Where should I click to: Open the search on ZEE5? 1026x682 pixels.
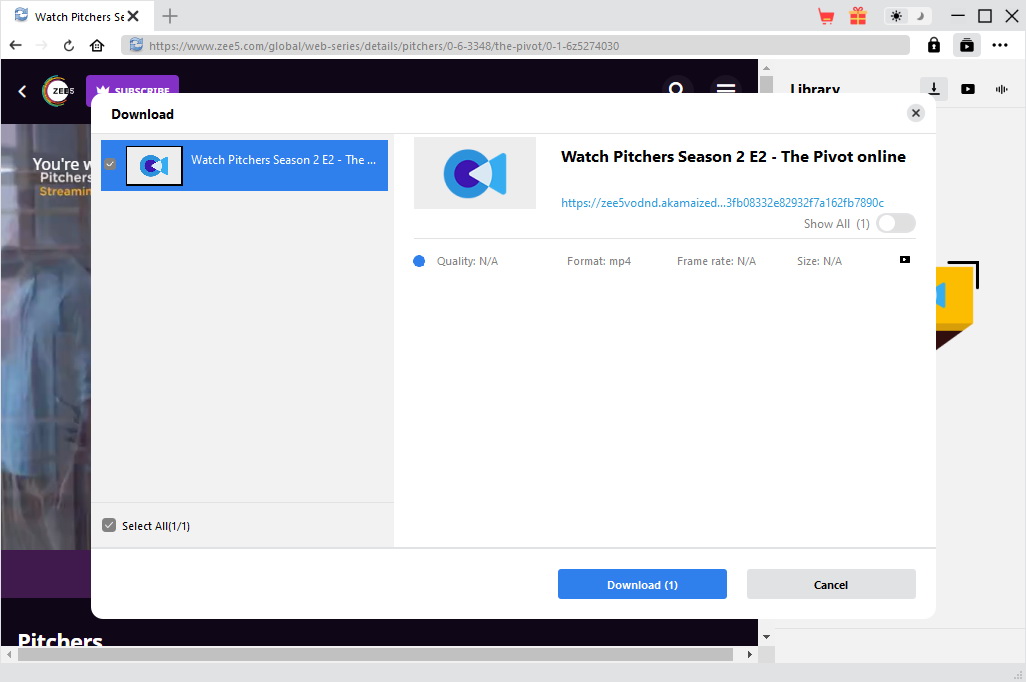click(678, 90)
